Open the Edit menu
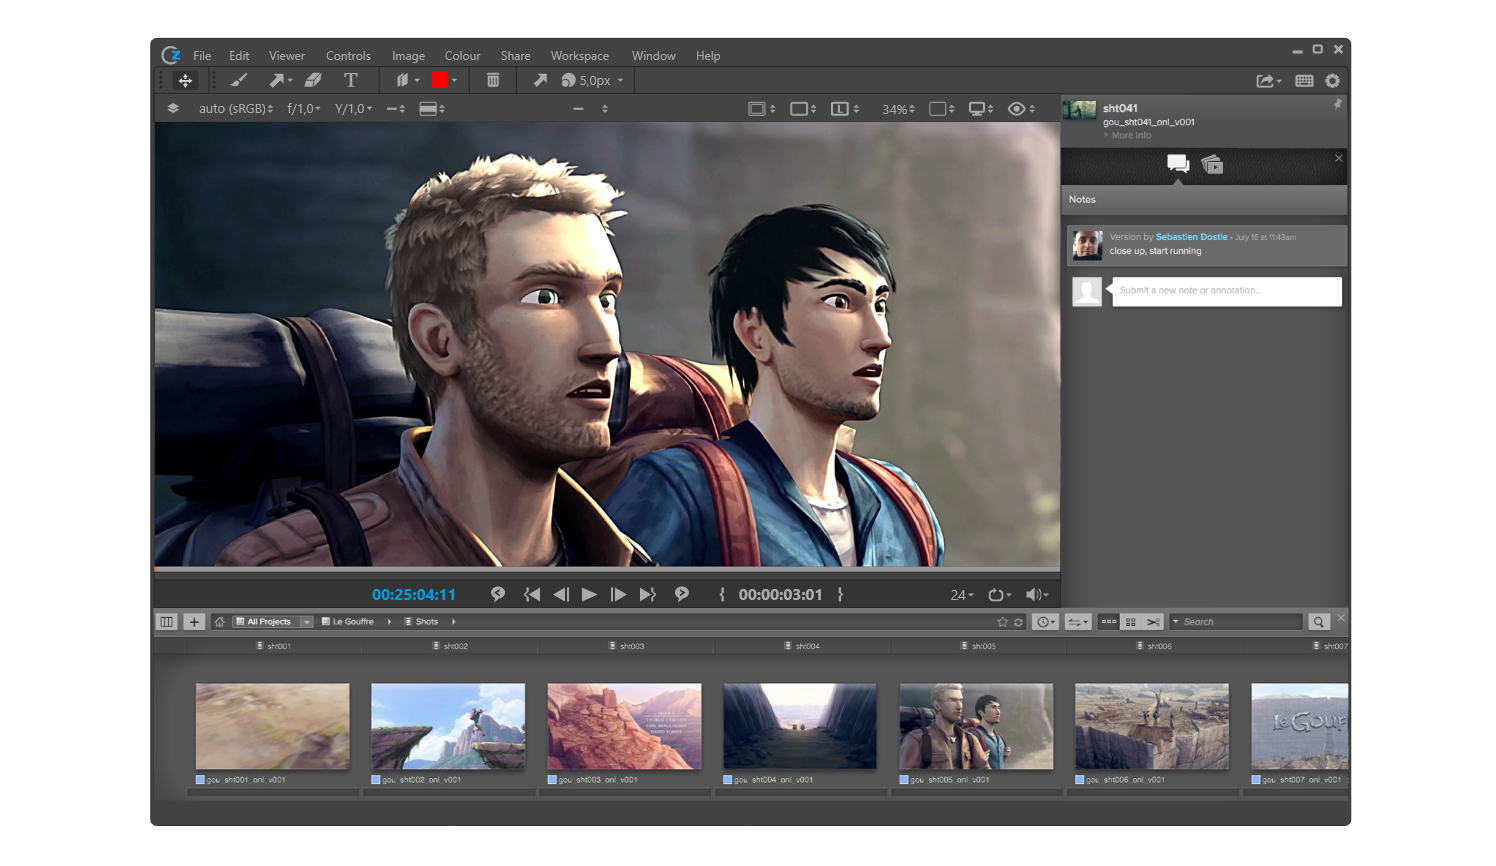The width and height of the screenshot is (1496, 866). tap(239, 56)
